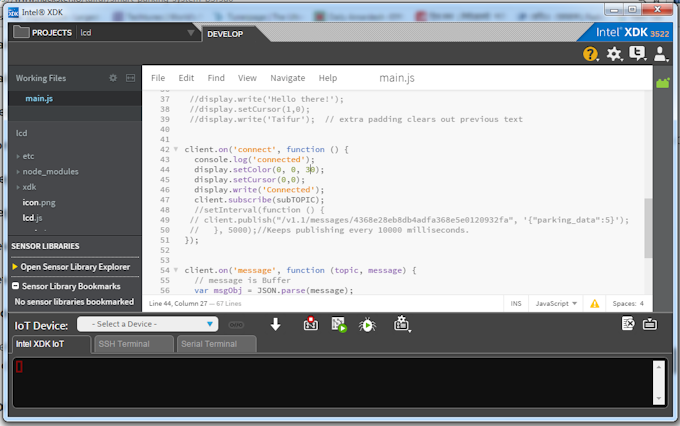Switch to the SSH Terminal tab
This screenshot has width=680, height=426.
tap(132, 344)
